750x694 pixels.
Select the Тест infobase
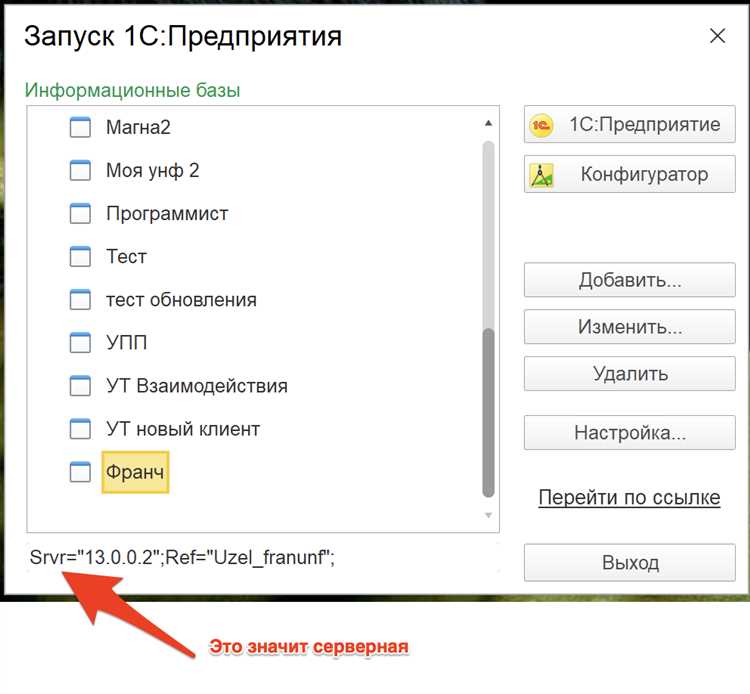[126, 256]
